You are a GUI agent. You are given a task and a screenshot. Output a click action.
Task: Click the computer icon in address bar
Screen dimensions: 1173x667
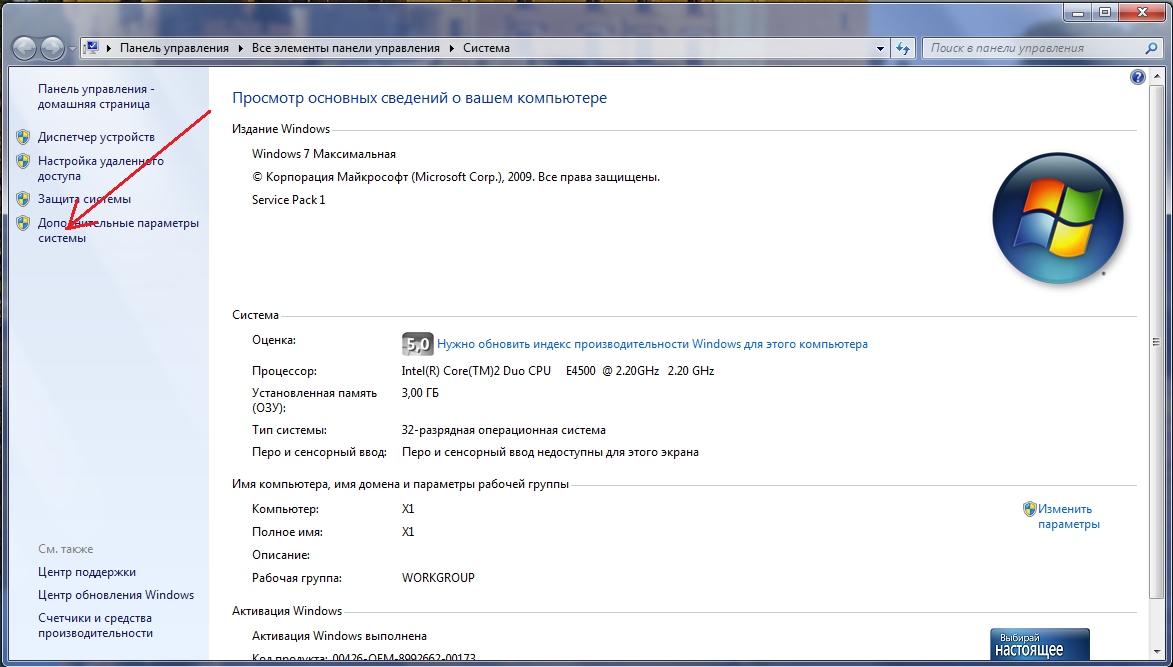click(x=91, y=48)
